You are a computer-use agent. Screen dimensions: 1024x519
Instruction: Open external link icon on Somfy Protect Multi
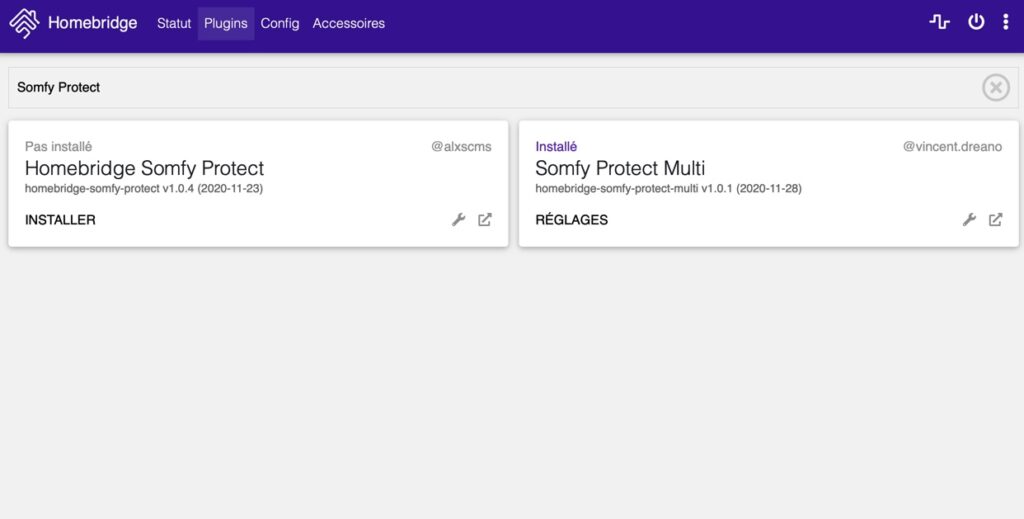pos(995,220)
